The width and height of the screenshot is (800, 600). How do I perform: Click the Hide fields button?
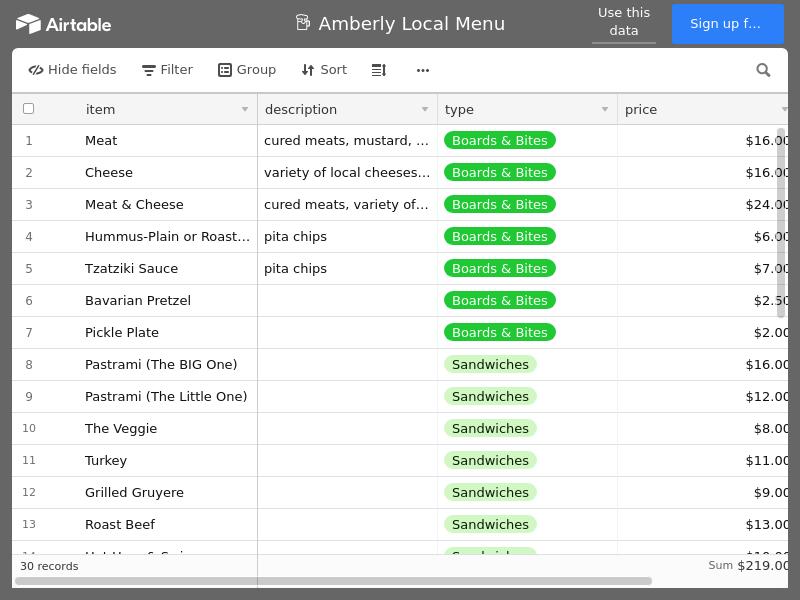tap(72, 70)
